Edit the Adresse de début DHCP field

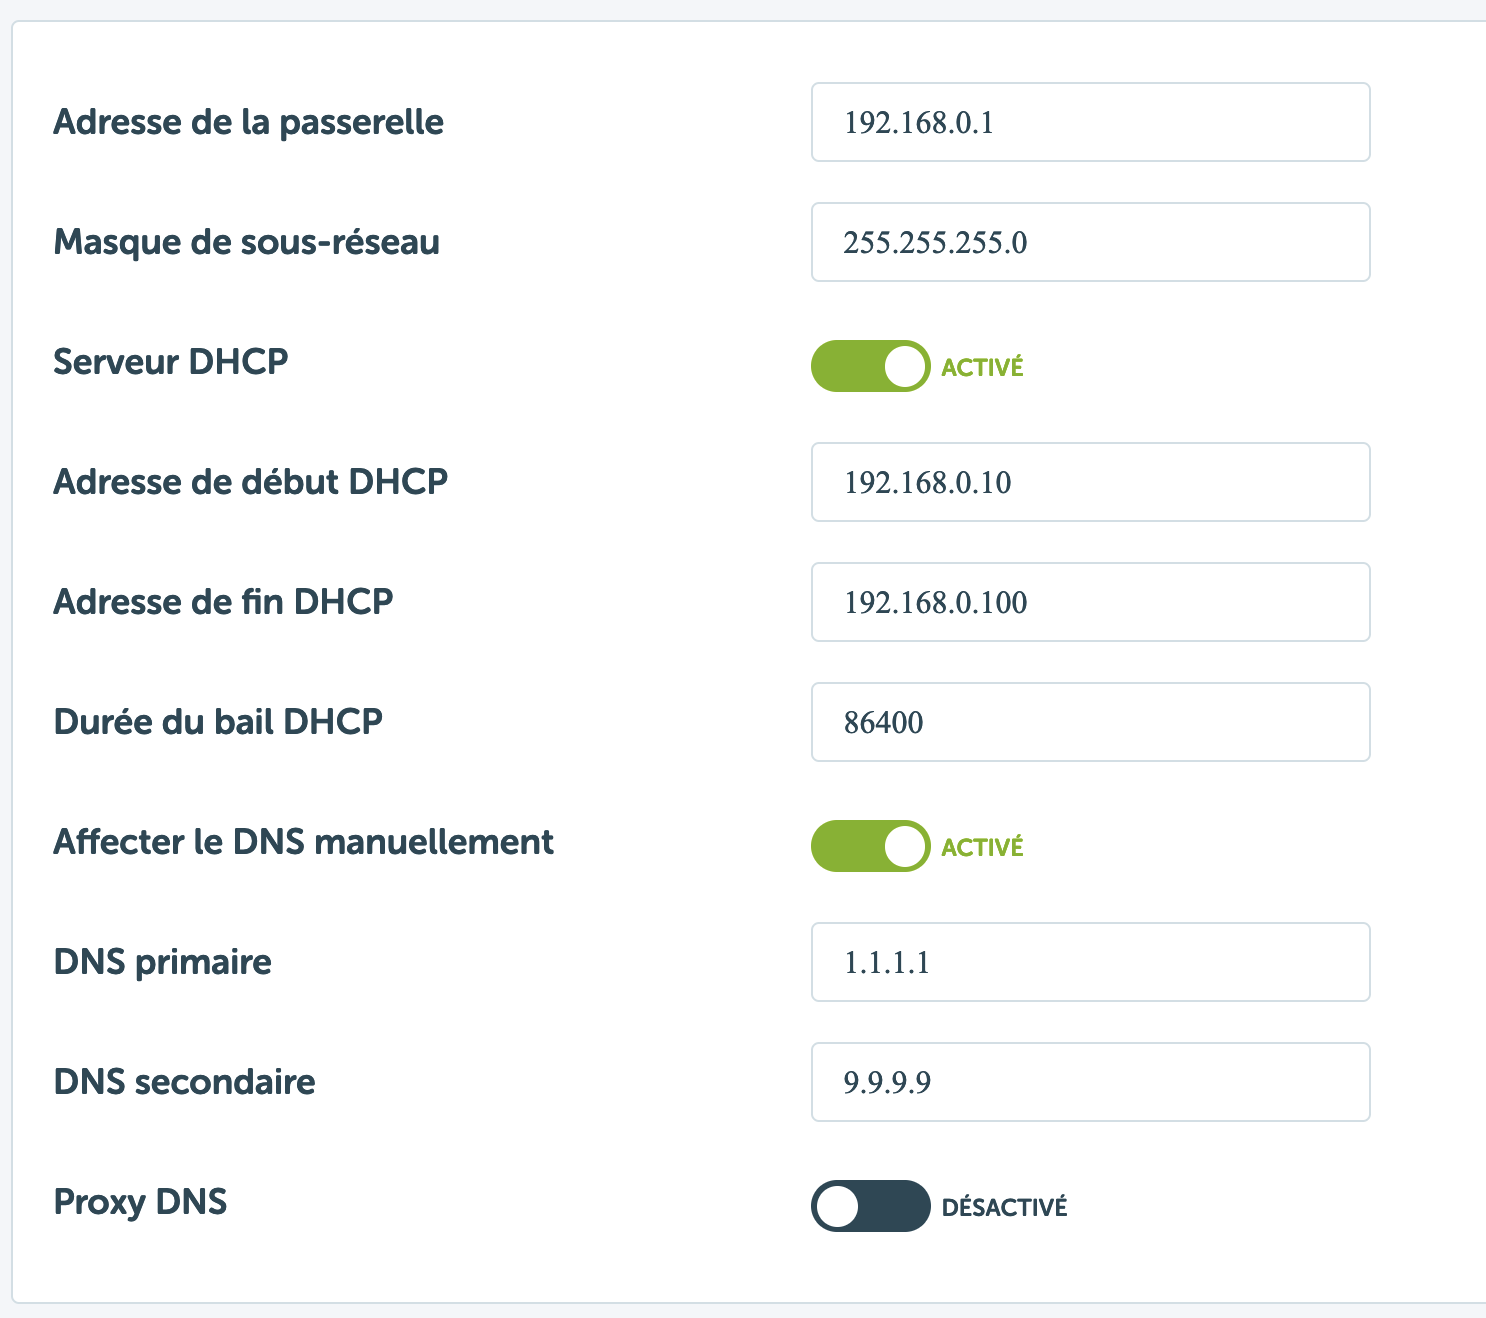tap(1090, 482)
